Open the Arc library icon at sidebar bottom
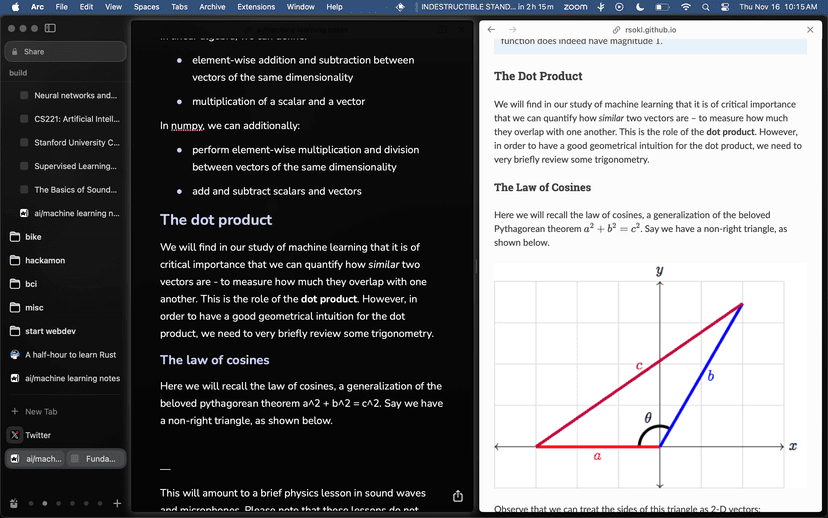This screenshot has height=518, width=828. point(13,503)
